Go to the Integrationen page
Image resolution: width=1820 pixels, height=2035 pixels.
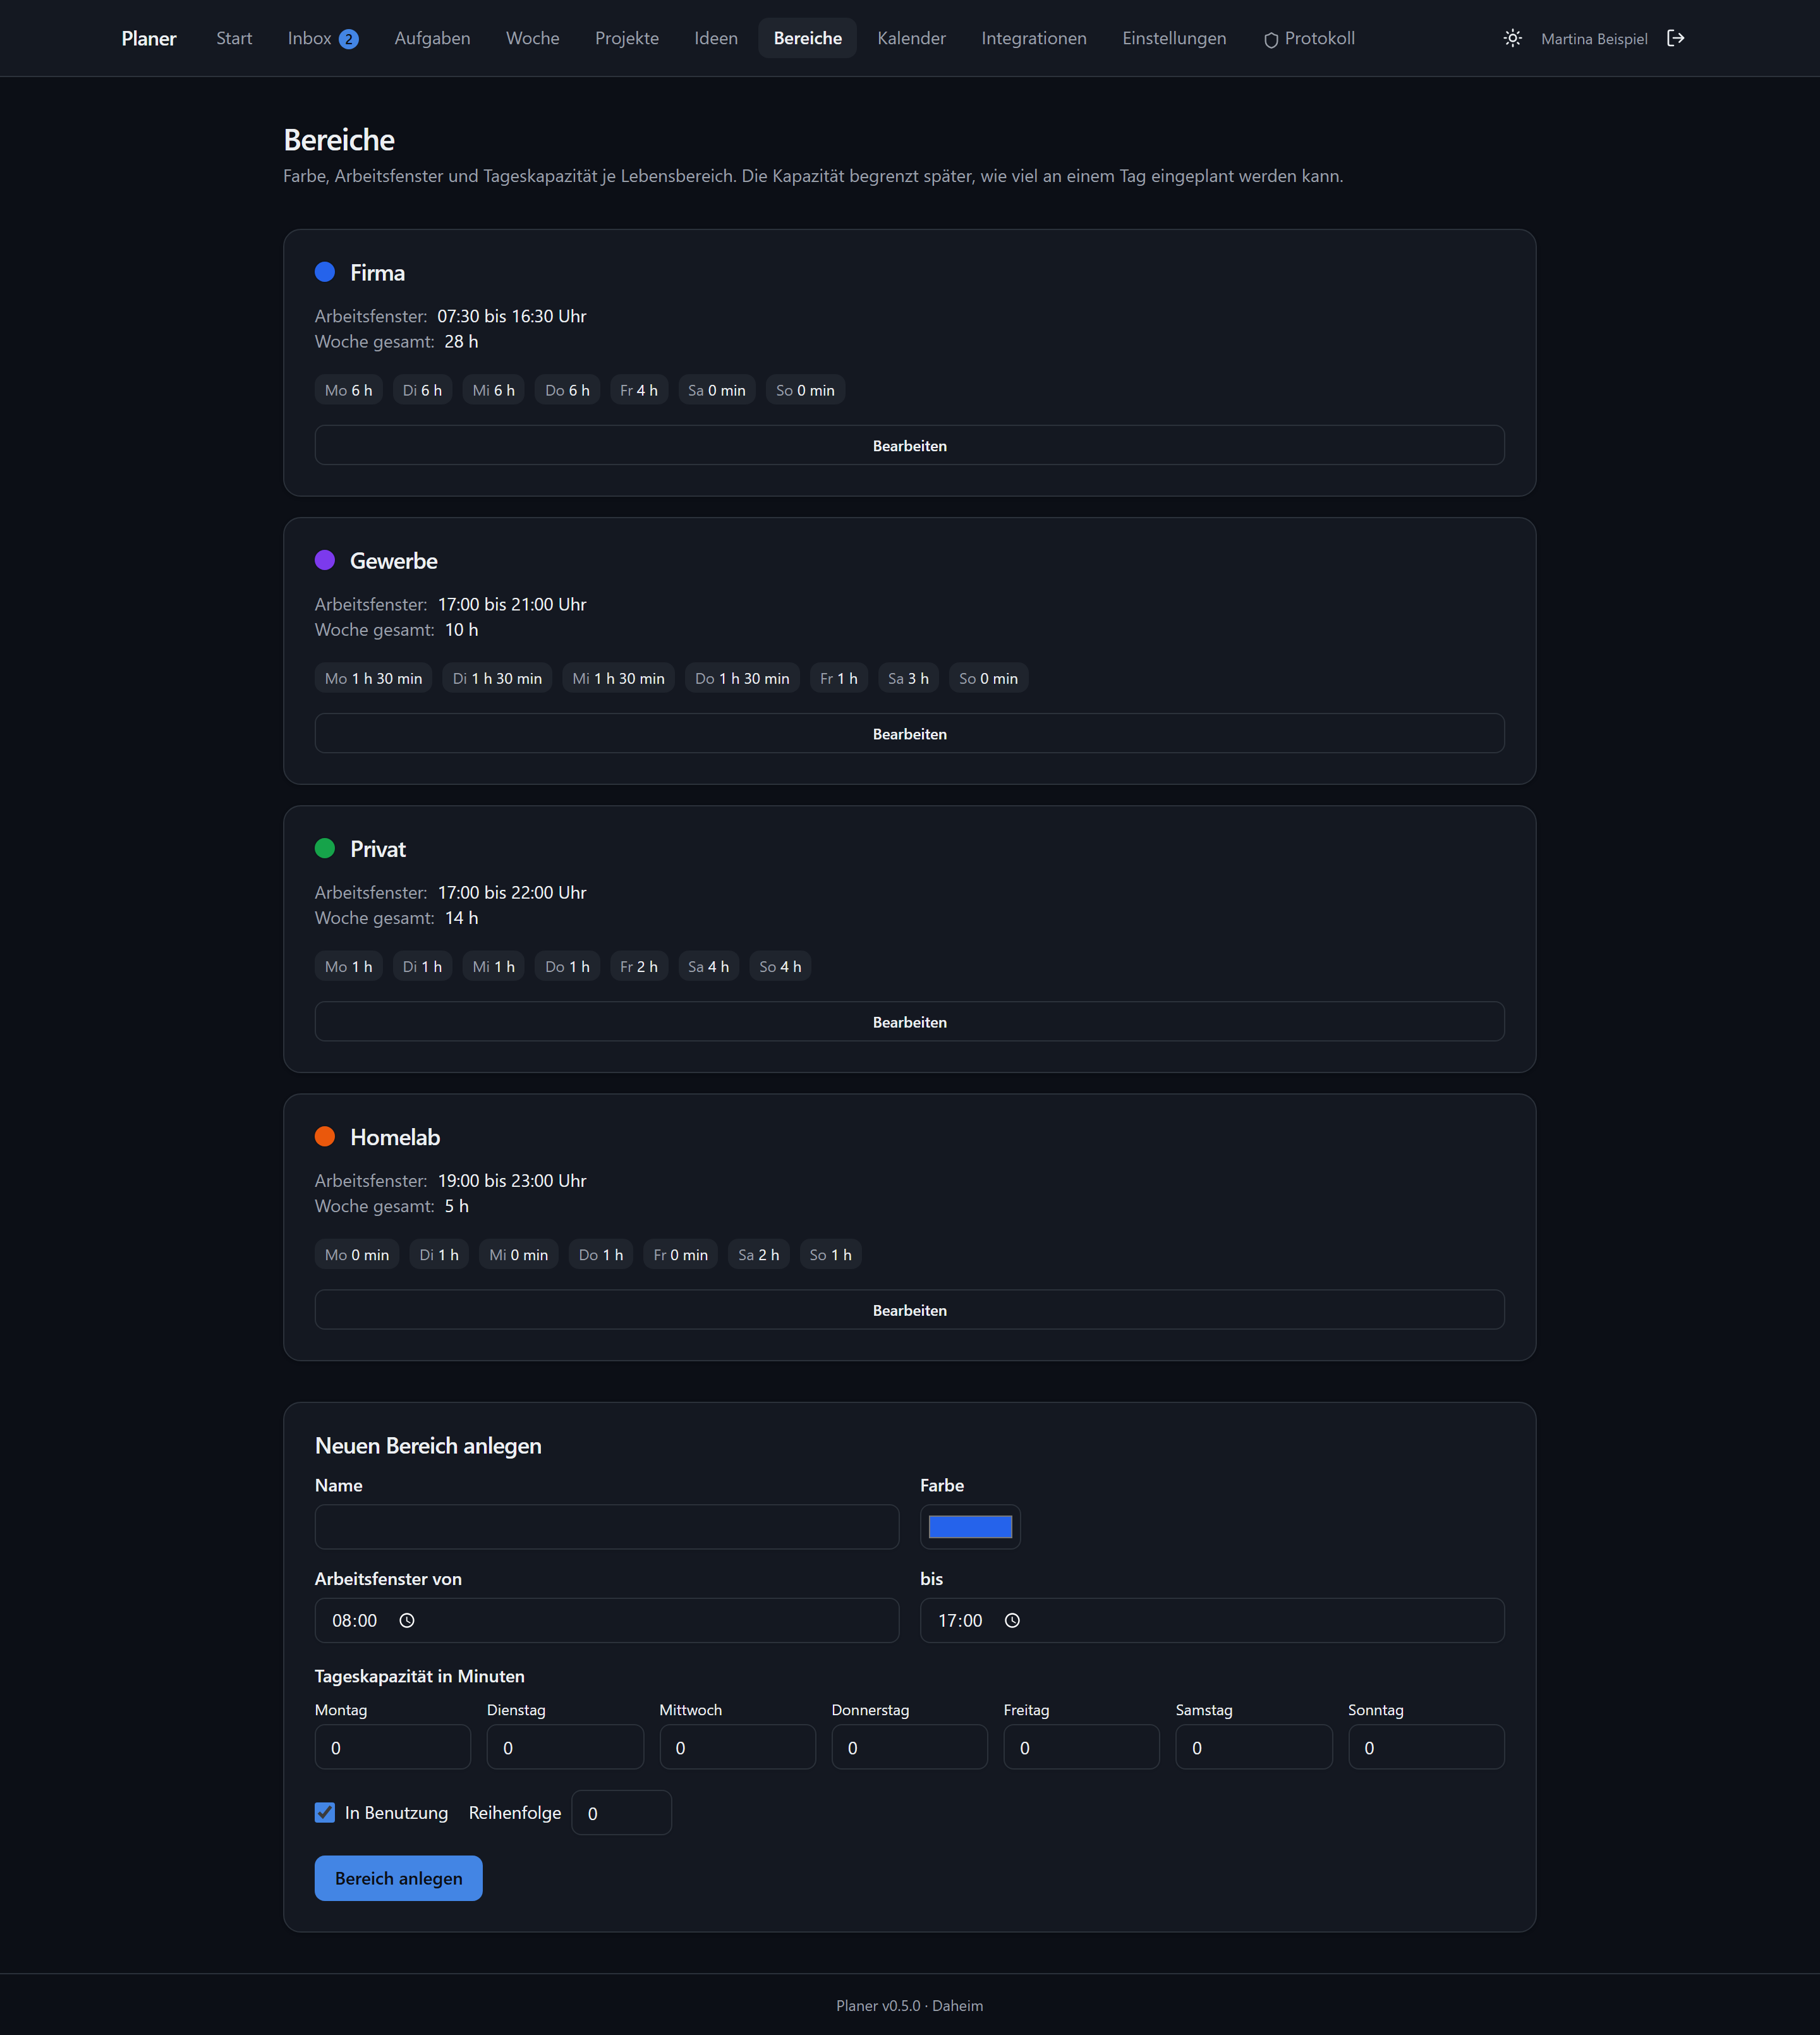coord(1033,38)
